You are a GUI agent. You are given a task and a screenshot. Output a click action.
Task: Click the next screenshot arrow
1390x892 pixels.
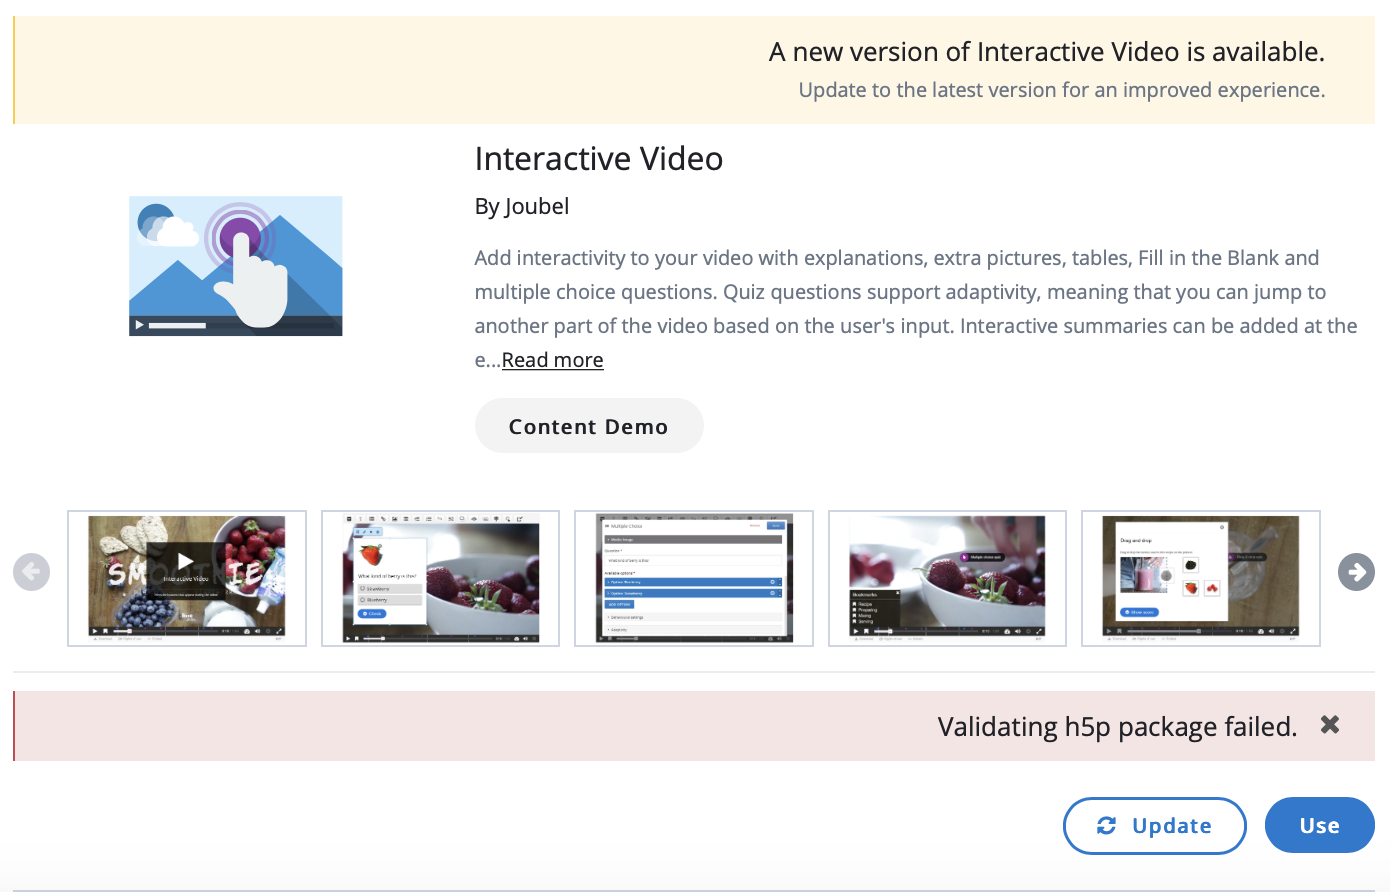pyautogui.click(x=1356, y=572)
